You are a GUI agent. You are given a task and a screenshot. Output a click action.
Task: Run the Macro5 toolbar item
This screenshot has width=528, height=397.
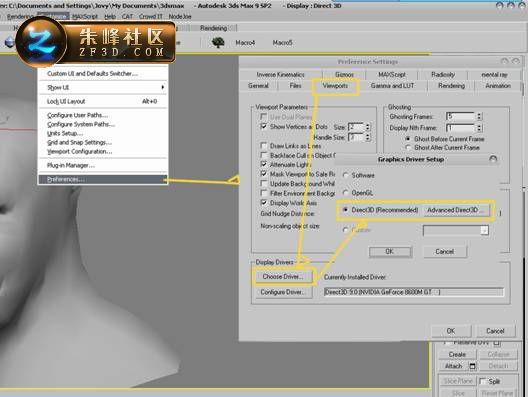point(282,43)
